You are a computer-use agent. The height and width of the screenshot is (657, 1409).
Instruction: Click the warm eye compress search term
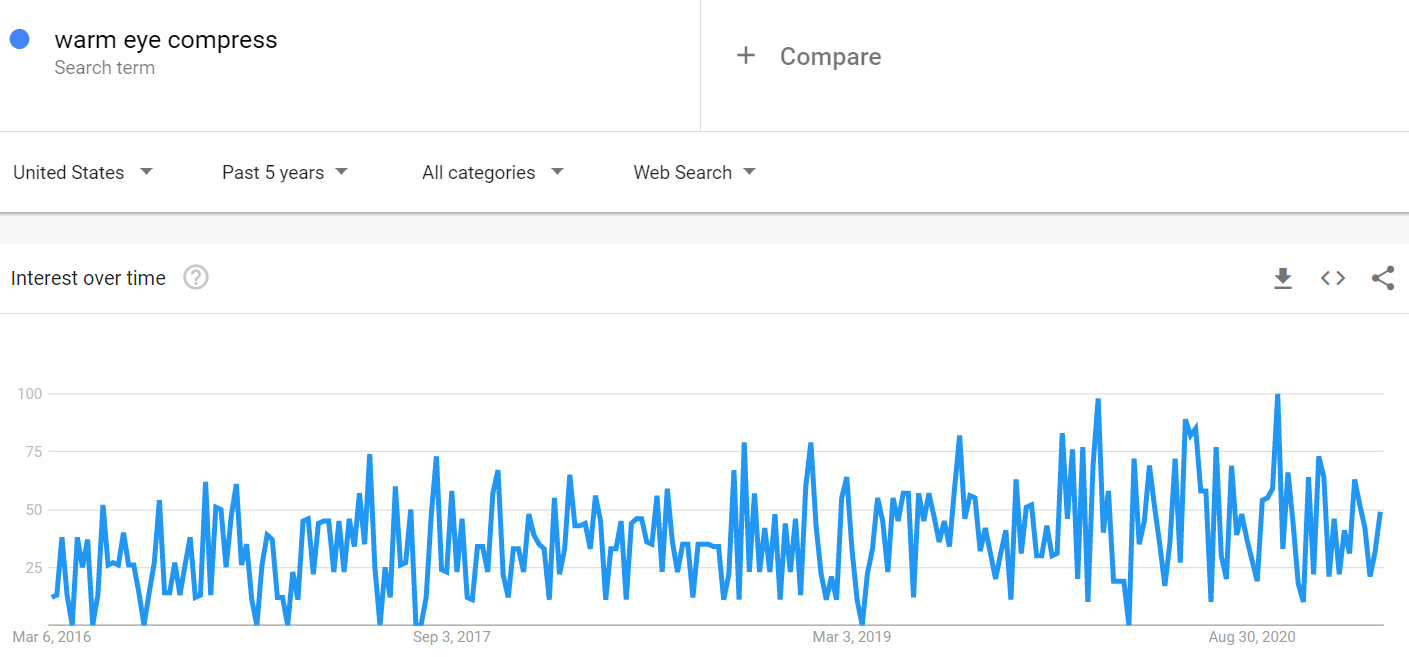tap(166, 40)
